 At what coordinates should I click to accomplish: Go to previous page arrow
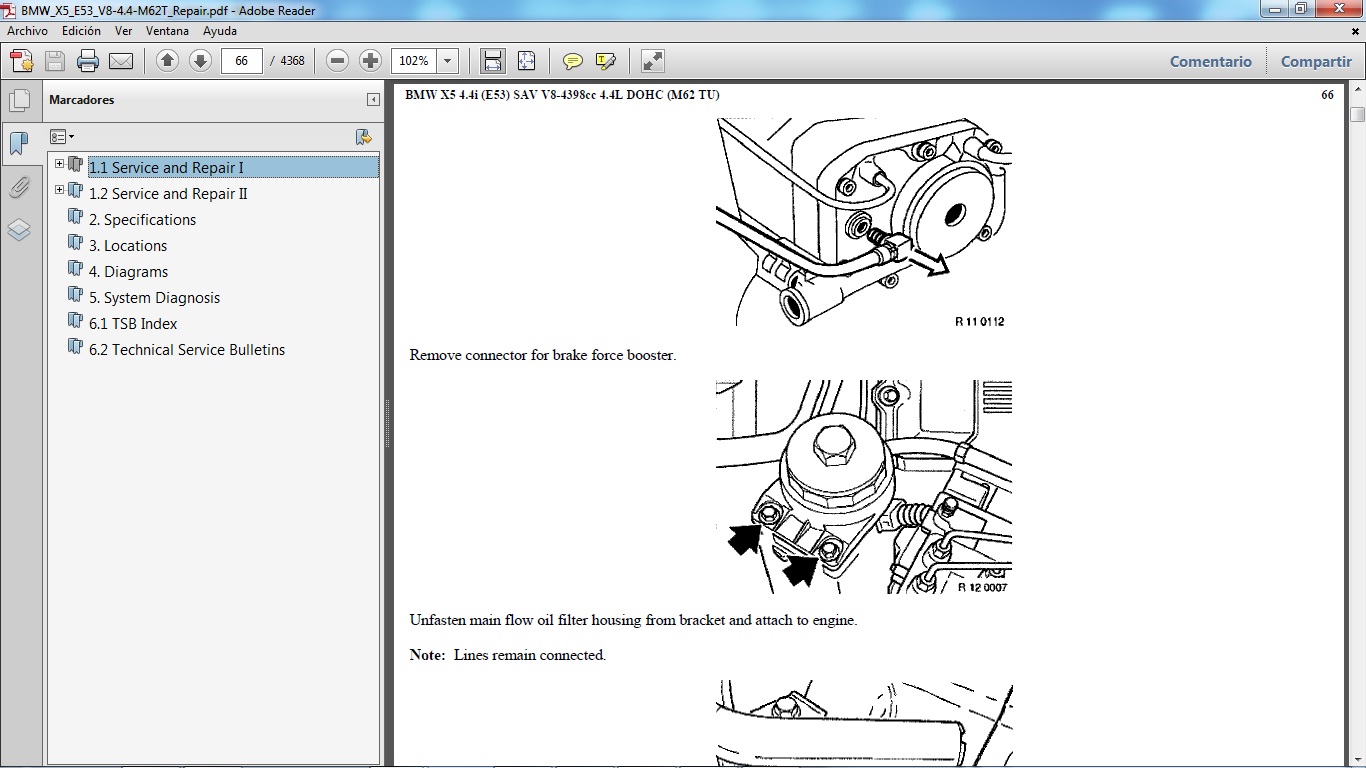tap(168, 61)
